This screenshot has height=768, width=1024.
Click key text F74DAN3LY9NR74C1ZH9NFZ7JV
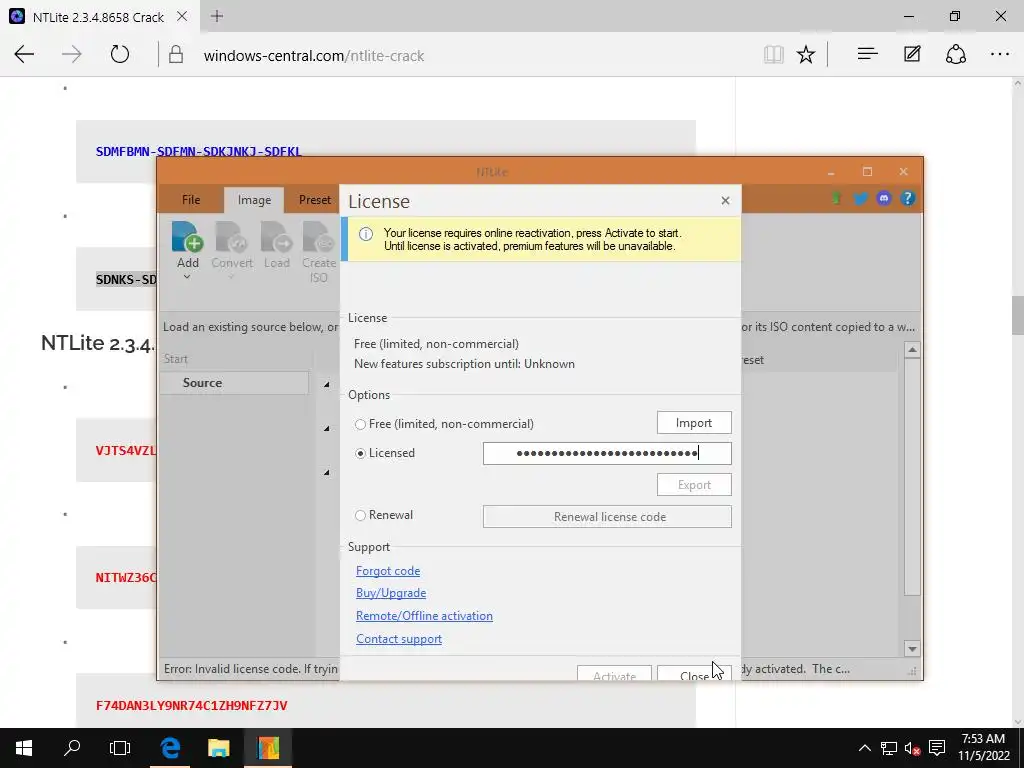(x=191, y=705)
